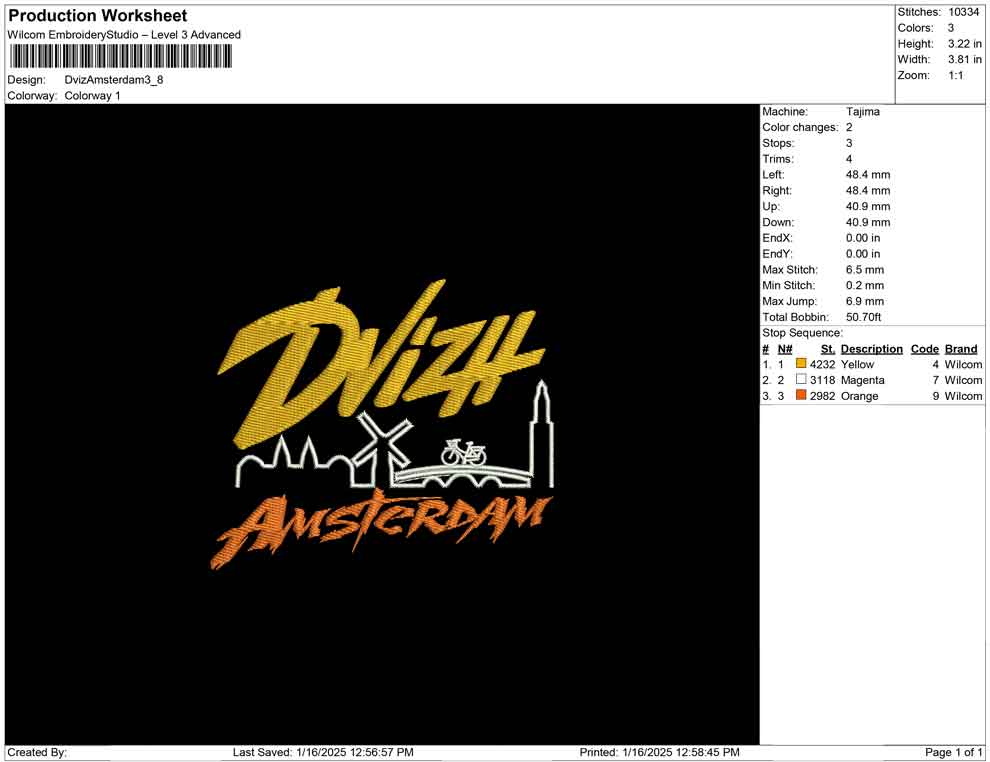
Task: Click the 'Right:' label
Action: pos(777,191)
